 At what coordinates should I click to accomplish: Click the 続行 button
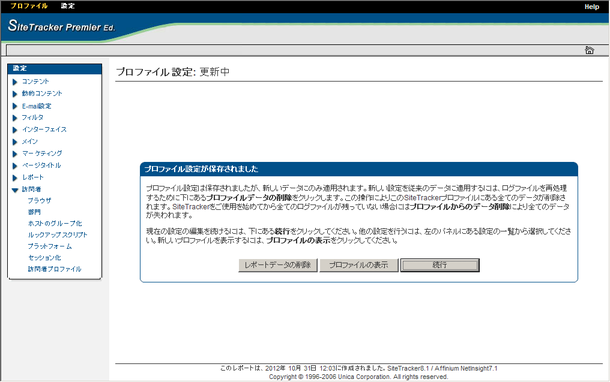[440, 265]
